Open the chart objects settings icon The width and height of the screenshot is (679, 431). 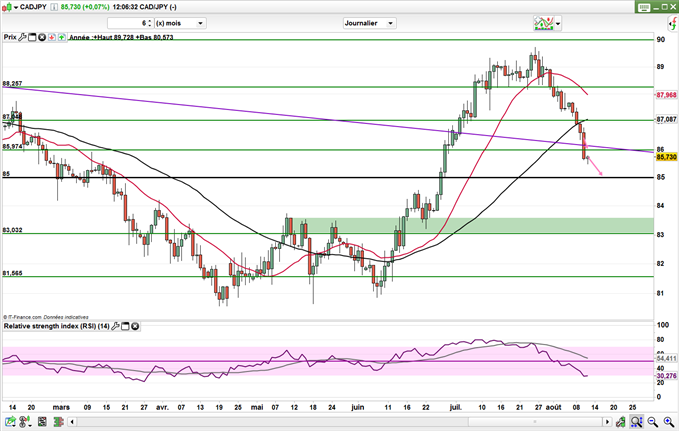coord(25,421)
